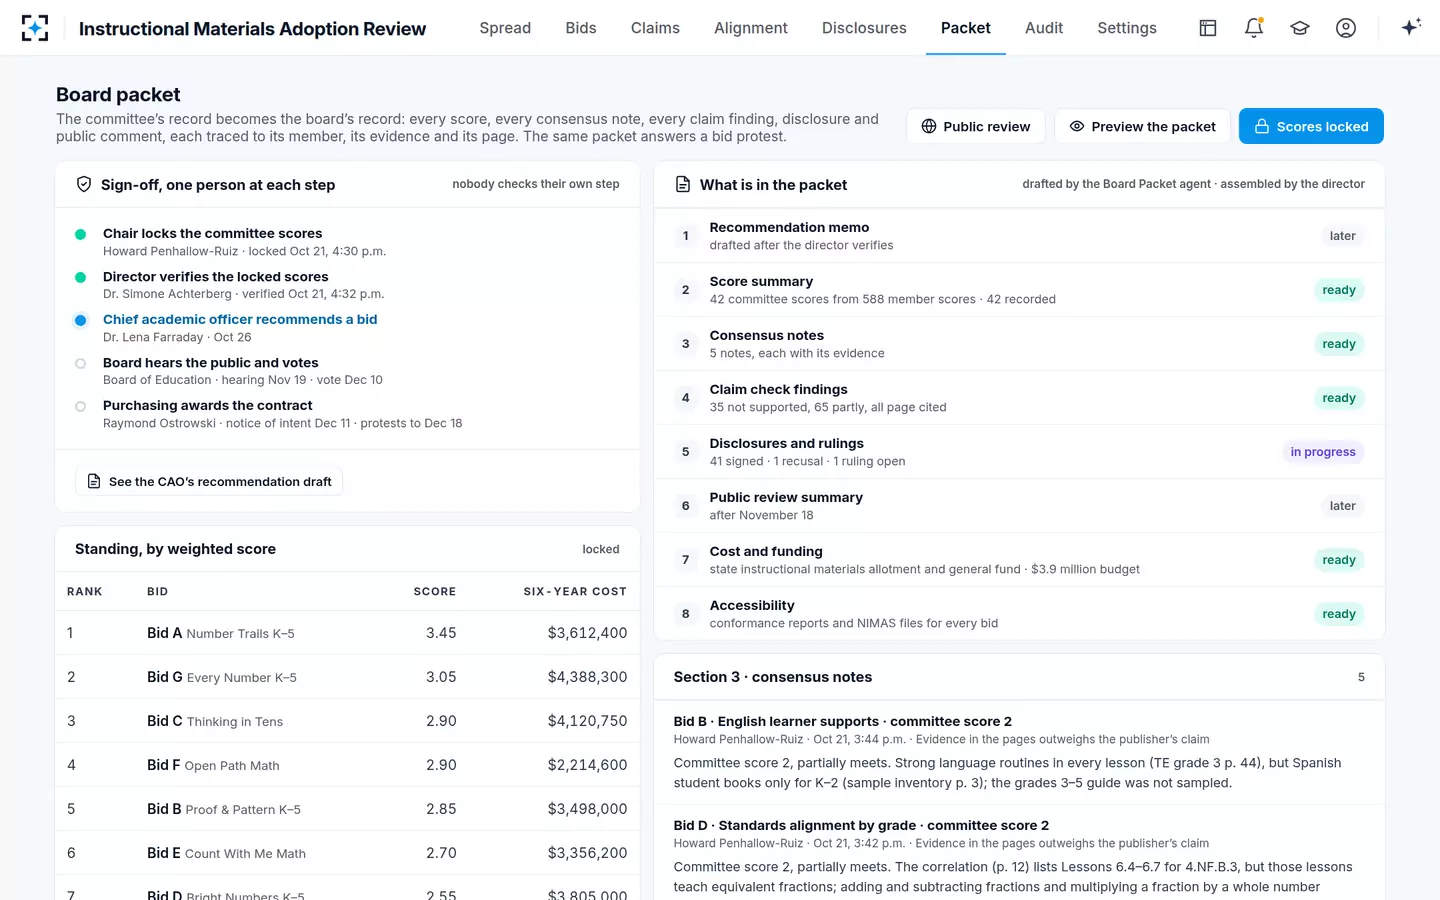Click the in progress status badge
Viewport: 1440px width, 900px height.
(1323, 452)
